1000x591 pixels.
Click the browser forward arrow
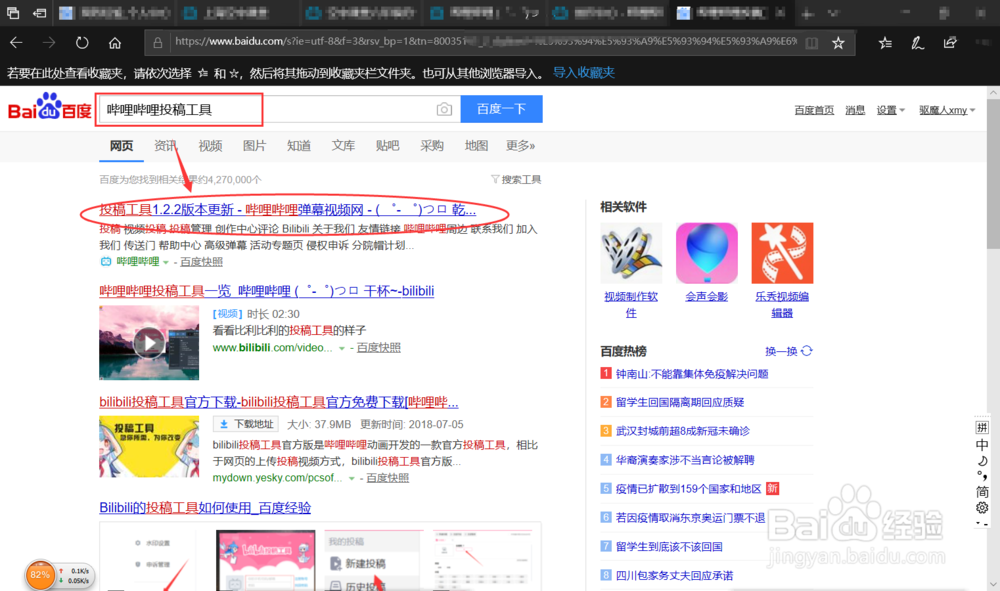coord(49,43)
